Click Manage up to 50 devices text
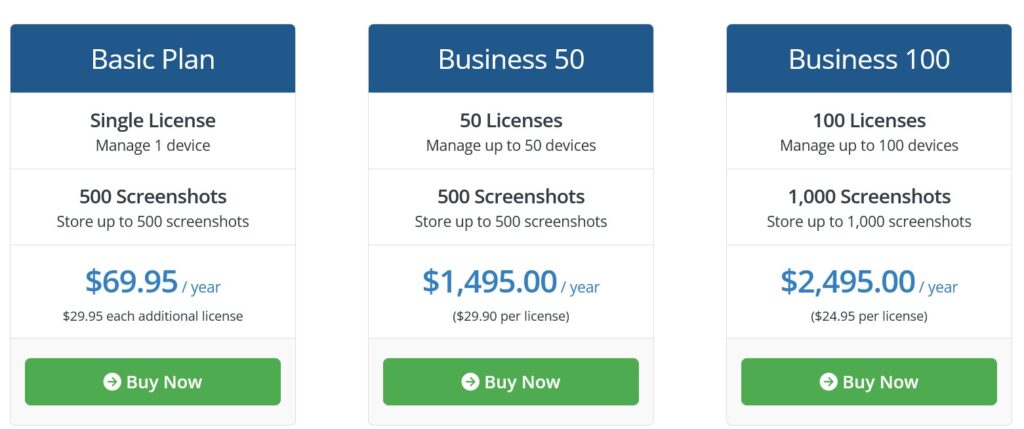 pyautogui.click(x=511, y=146)
